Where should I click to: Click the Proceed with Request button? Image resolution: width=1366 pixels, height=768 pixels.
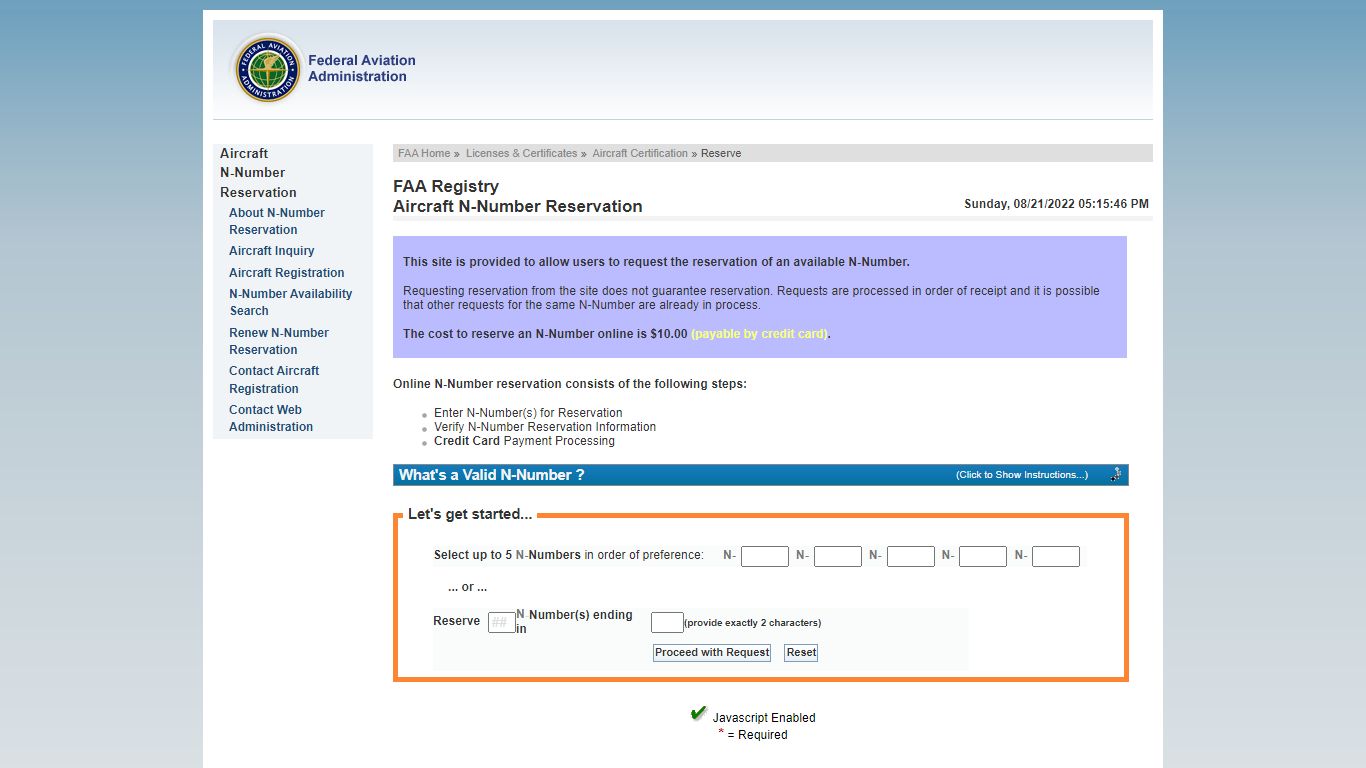click(712, 652)
